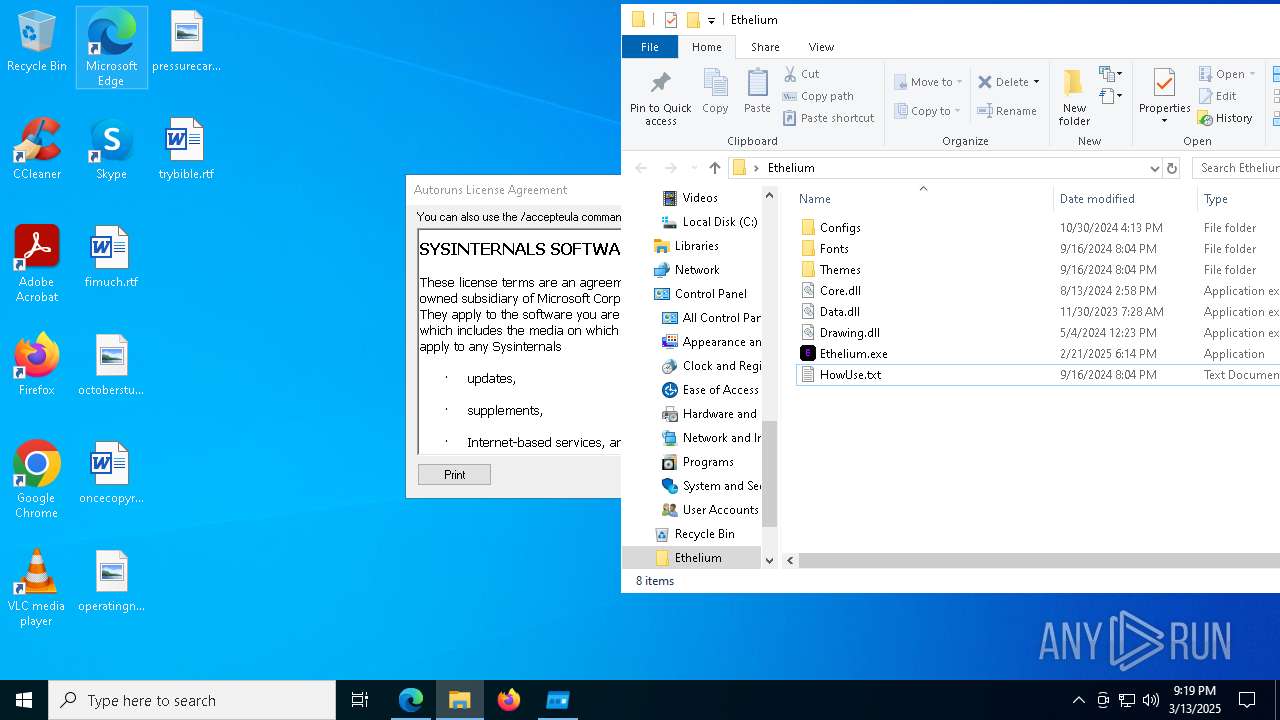Image resolution: width=1280 pixels, height=720 pixels.
Task: Click History in Open group
Action: pyautogui.click(x=1225, y=118)
